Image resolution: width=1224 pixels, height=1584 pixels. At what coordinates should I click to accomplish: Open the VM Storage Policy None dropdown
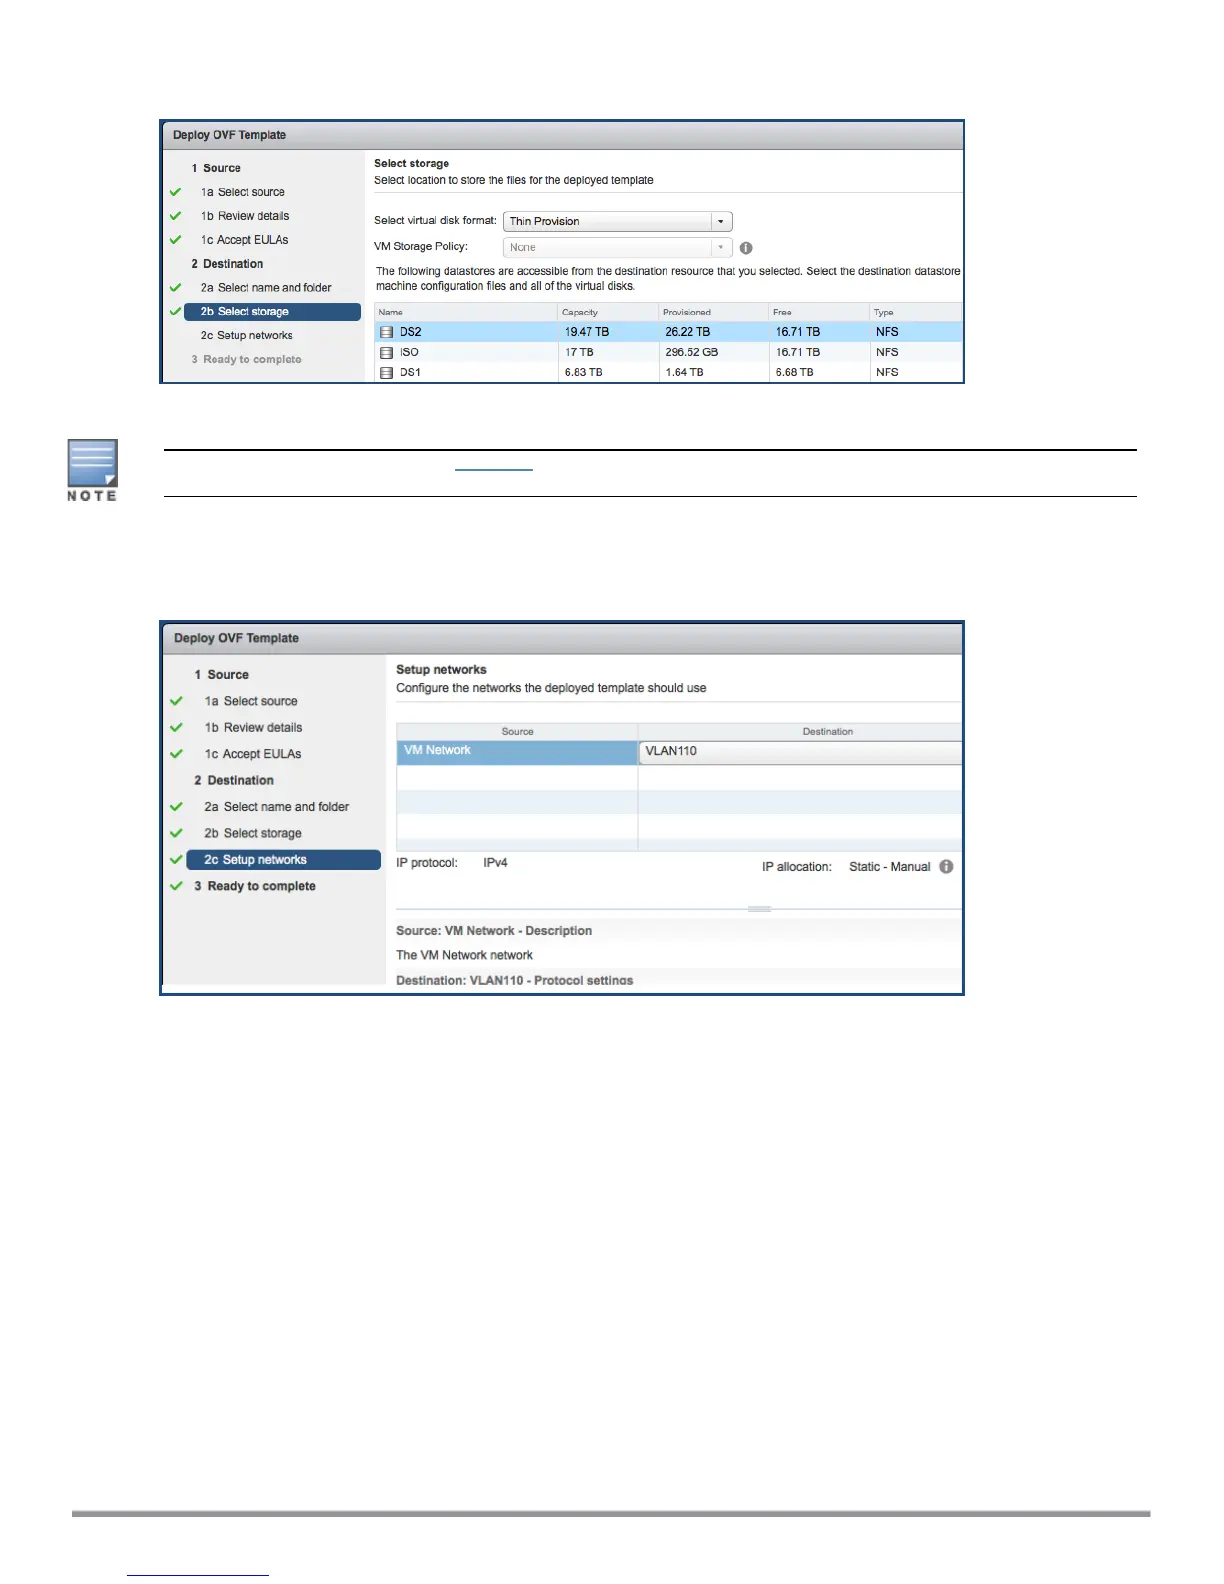click(x=618, y=248)
